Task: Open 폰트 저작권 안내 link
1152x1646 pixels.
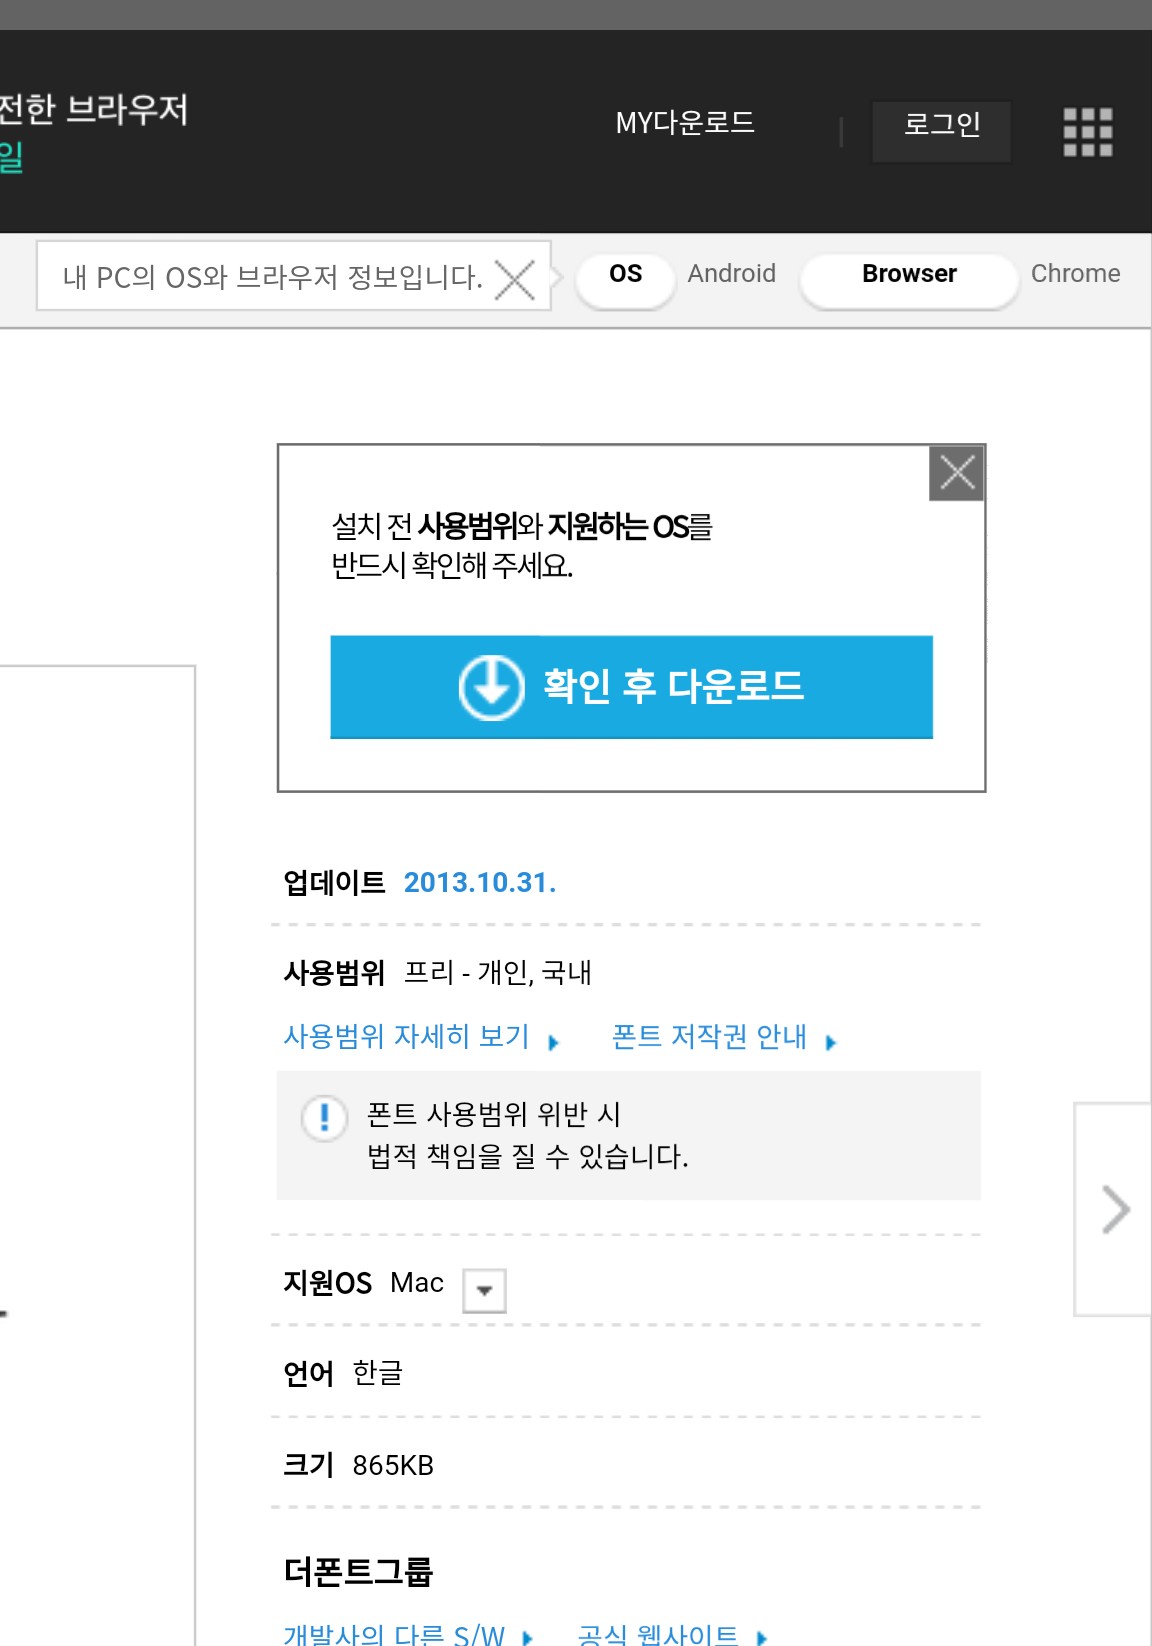Action: point(709,1036)
